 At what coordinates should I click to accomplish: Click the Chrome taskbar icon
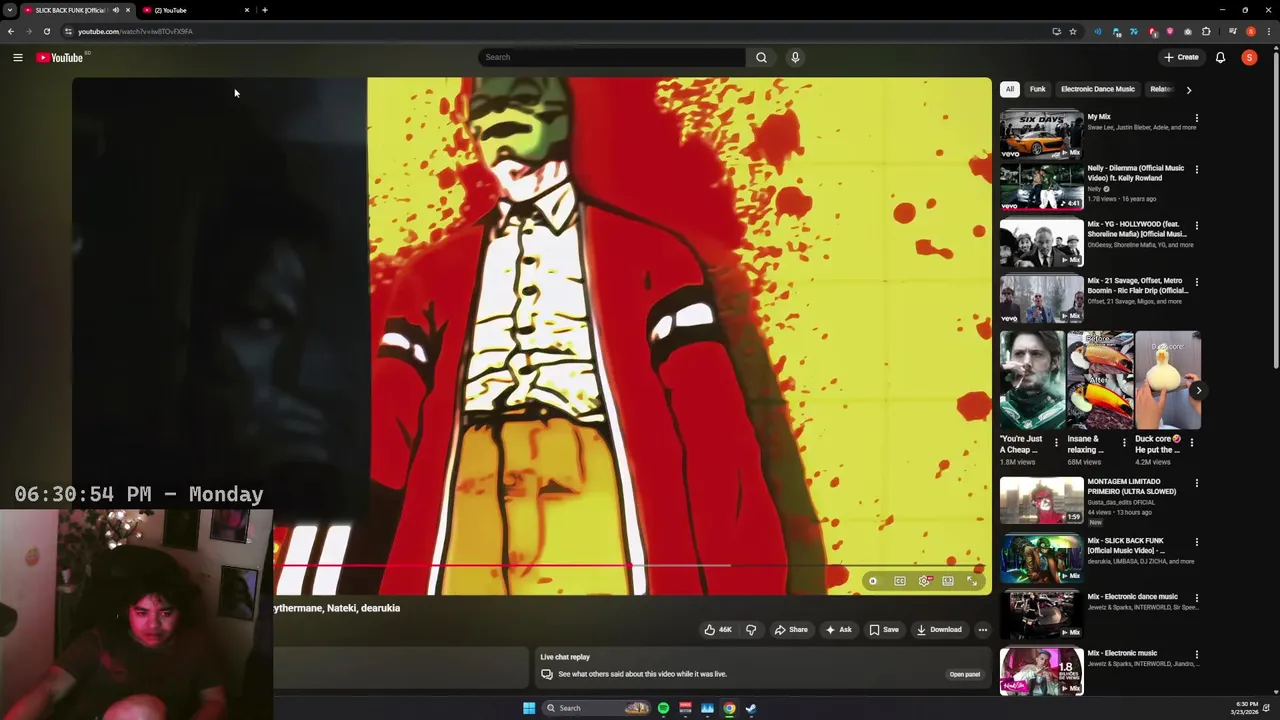coord(729,708)
